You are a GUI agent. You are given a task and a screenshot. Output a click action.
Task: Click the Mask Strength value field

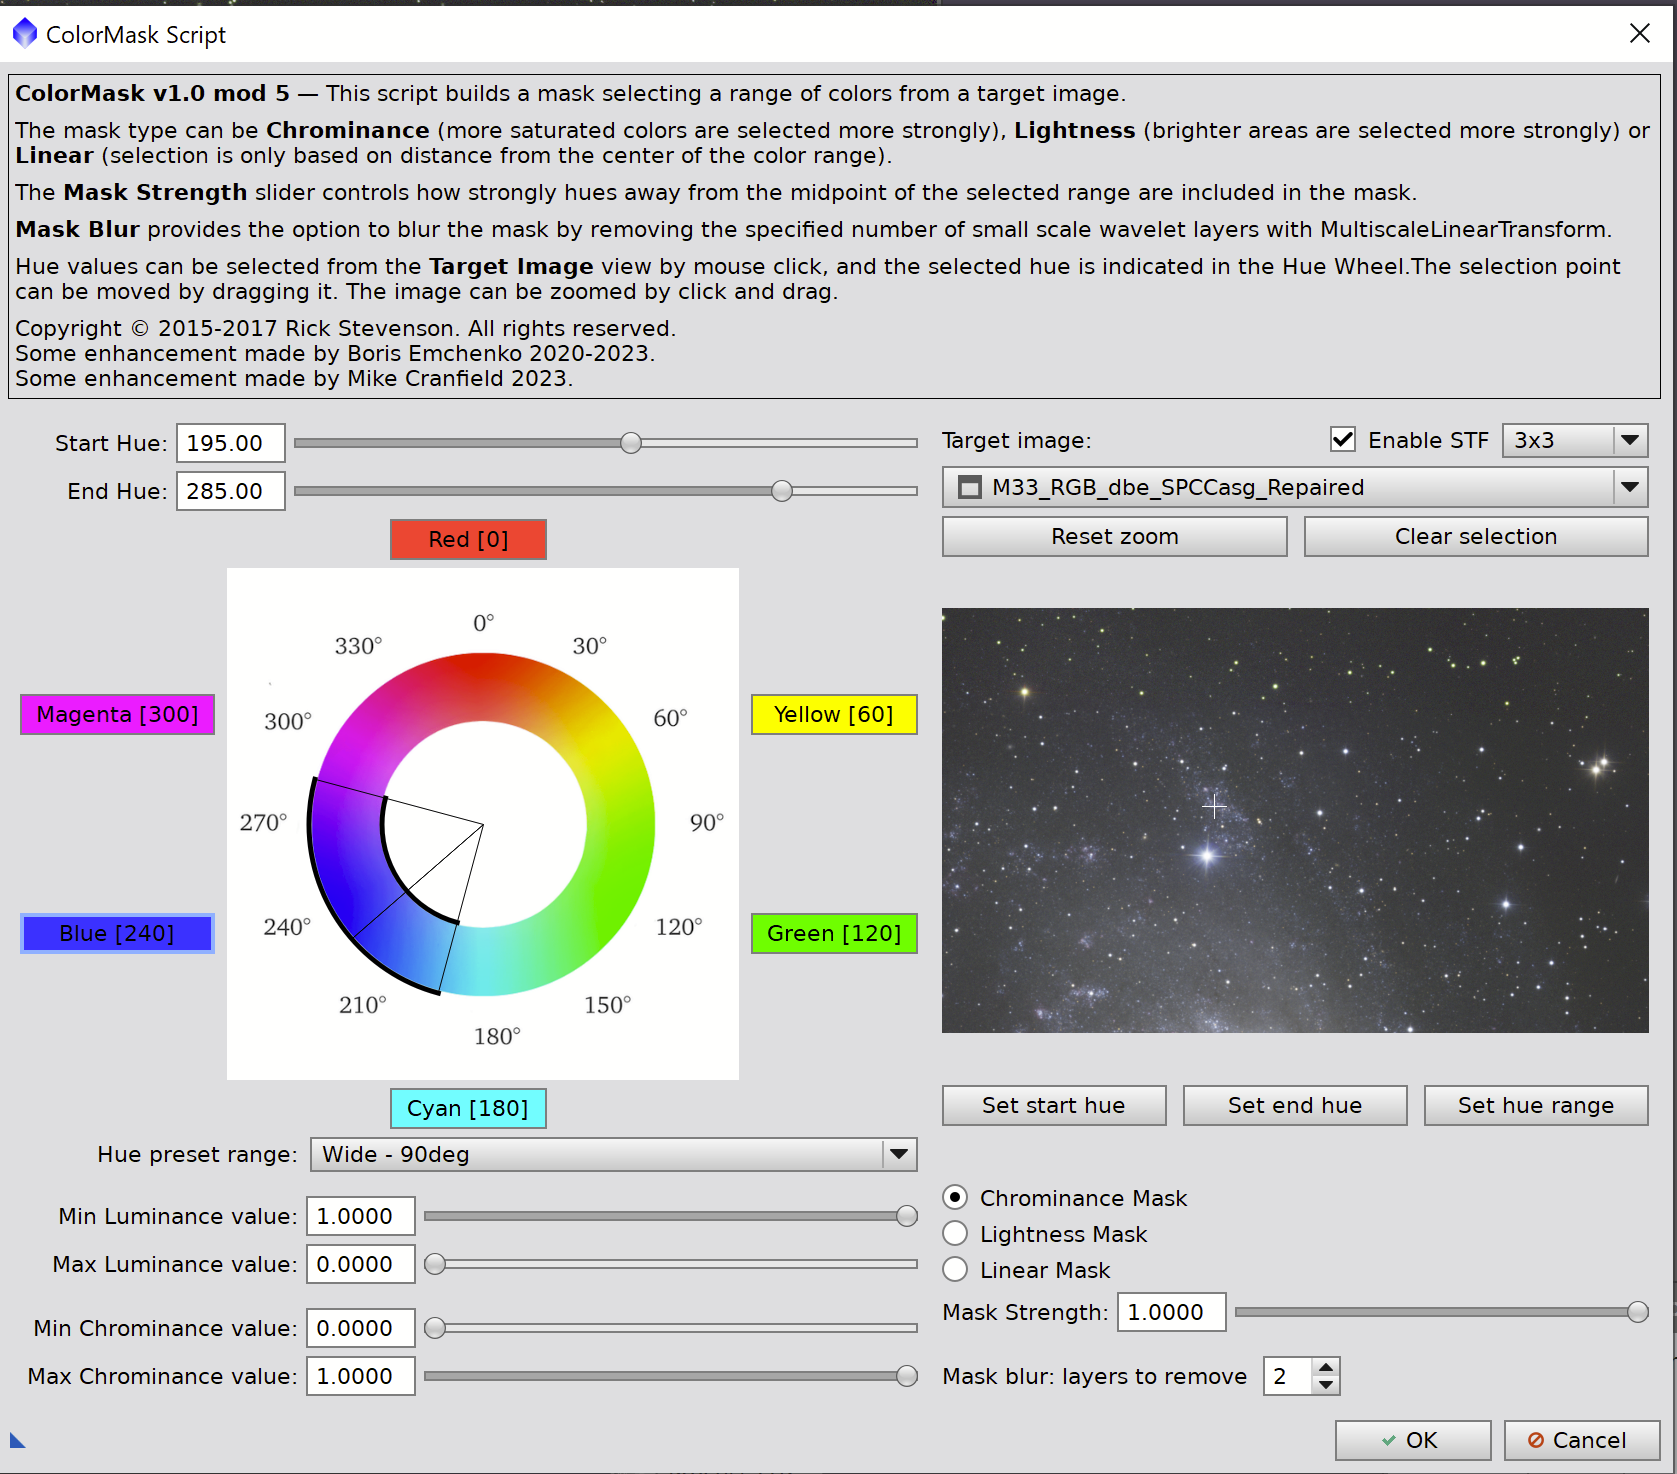point(1172,1312)
